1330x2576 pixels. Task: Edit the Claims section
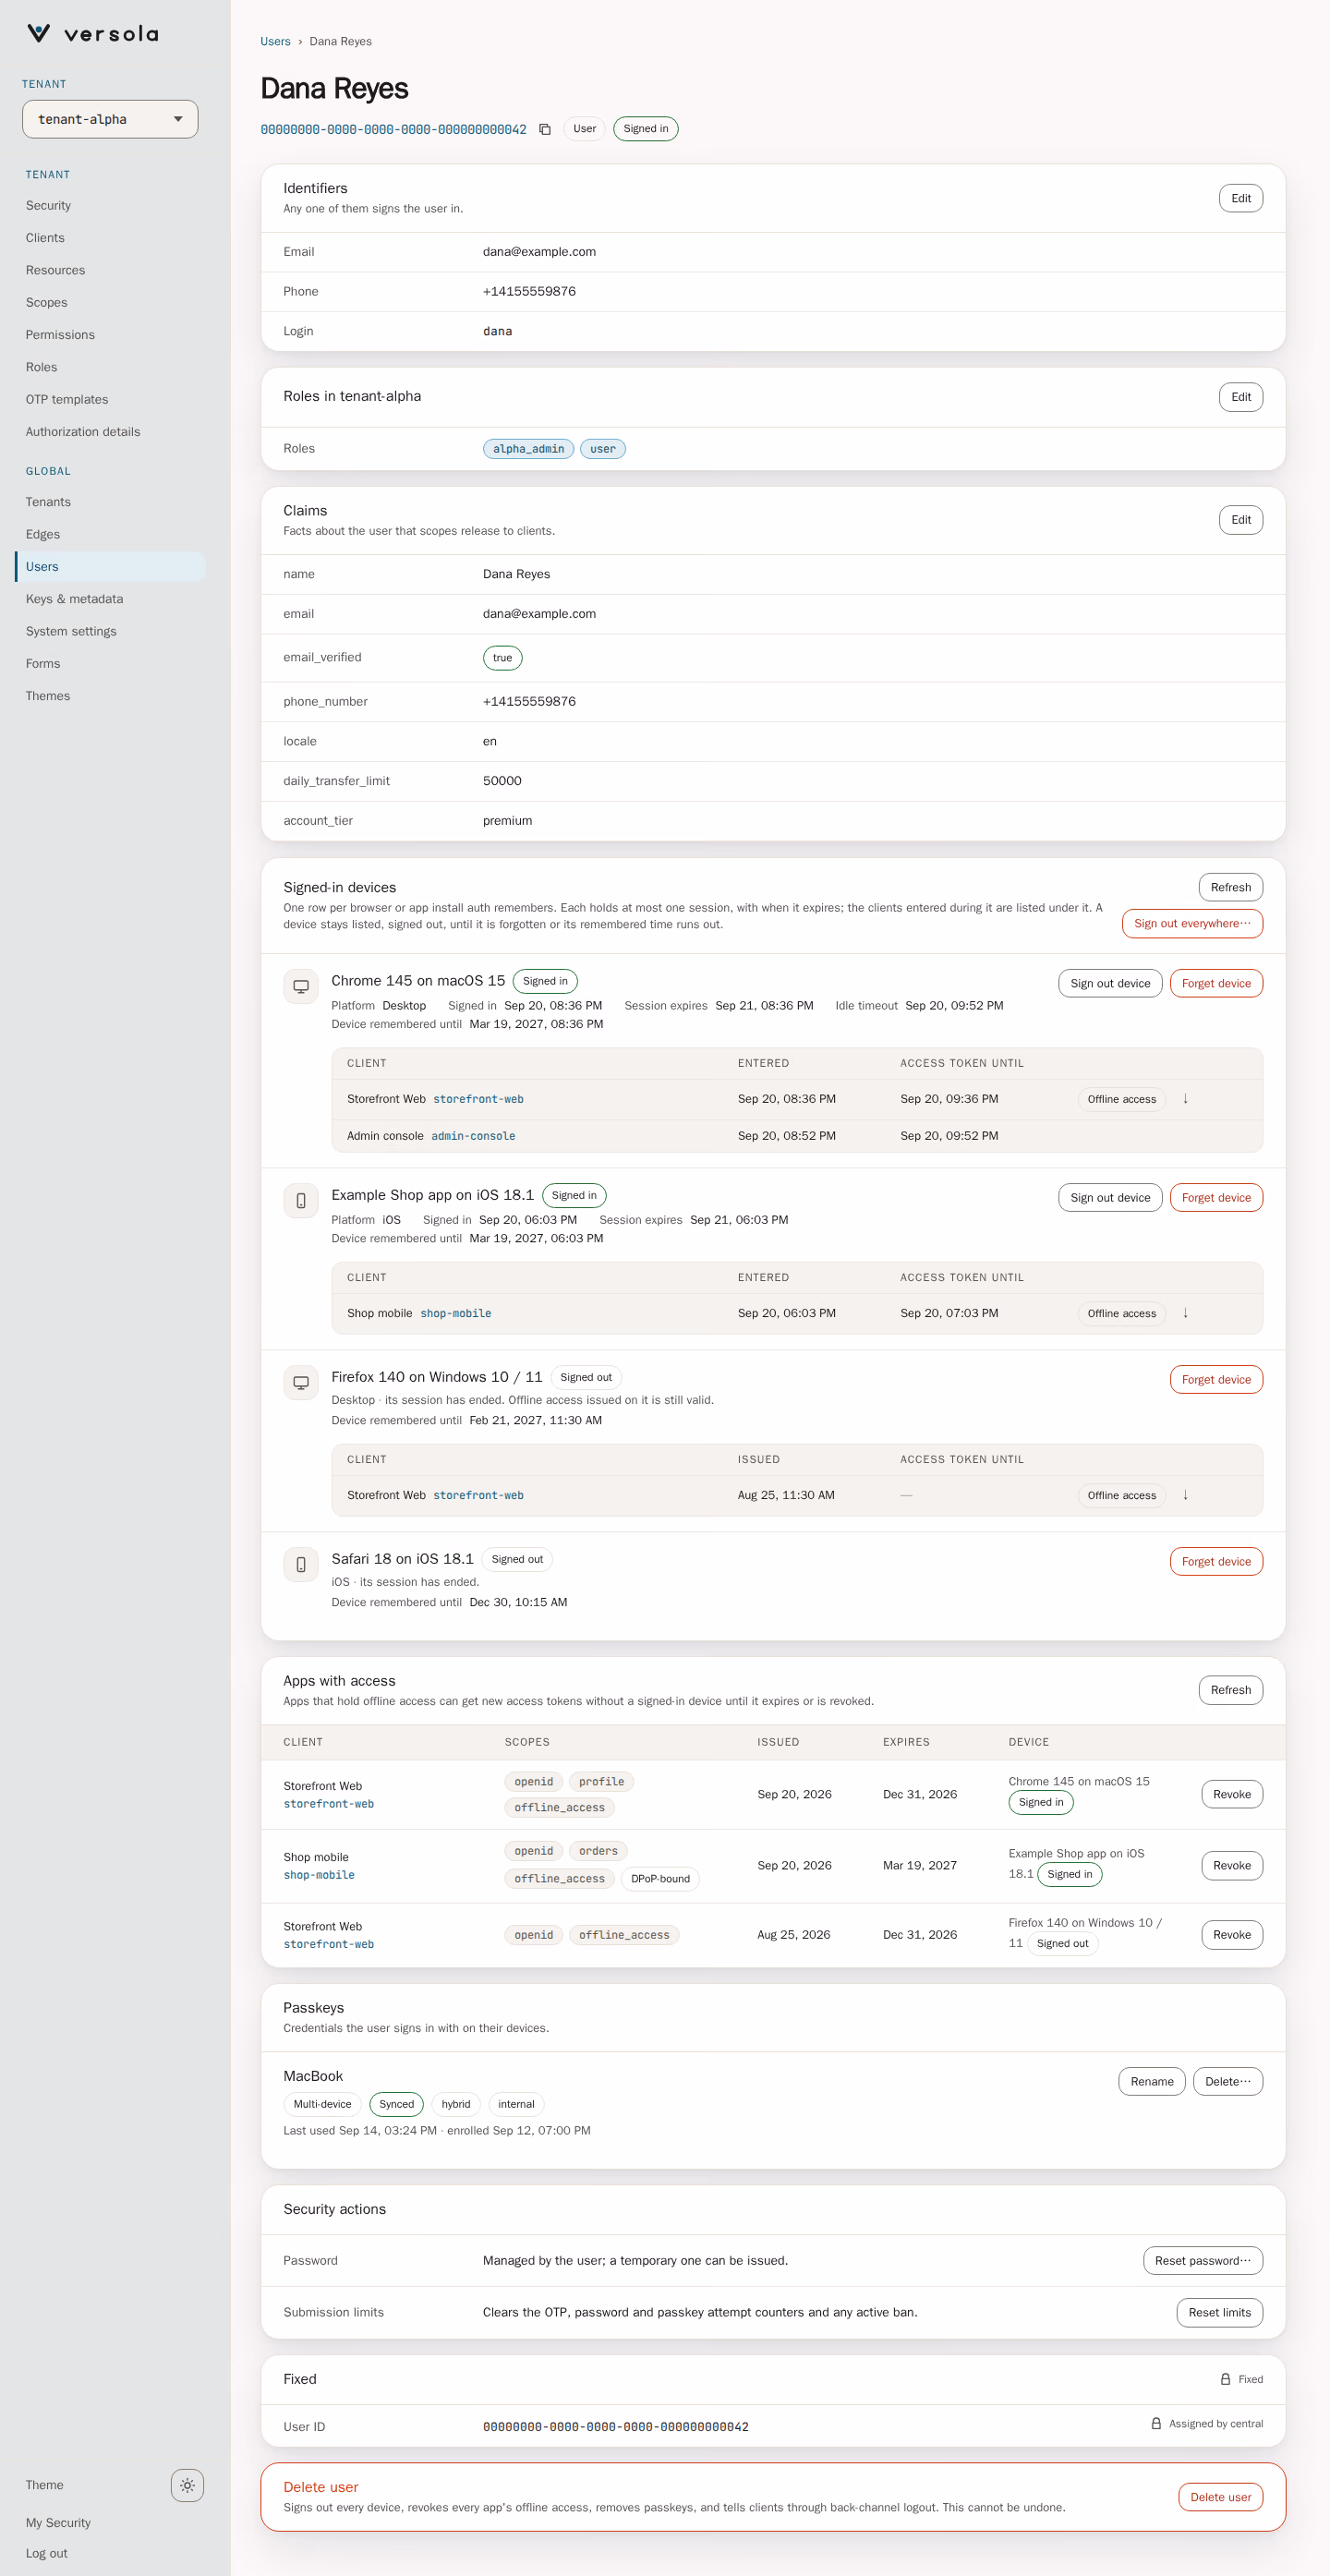point(1241,520)
